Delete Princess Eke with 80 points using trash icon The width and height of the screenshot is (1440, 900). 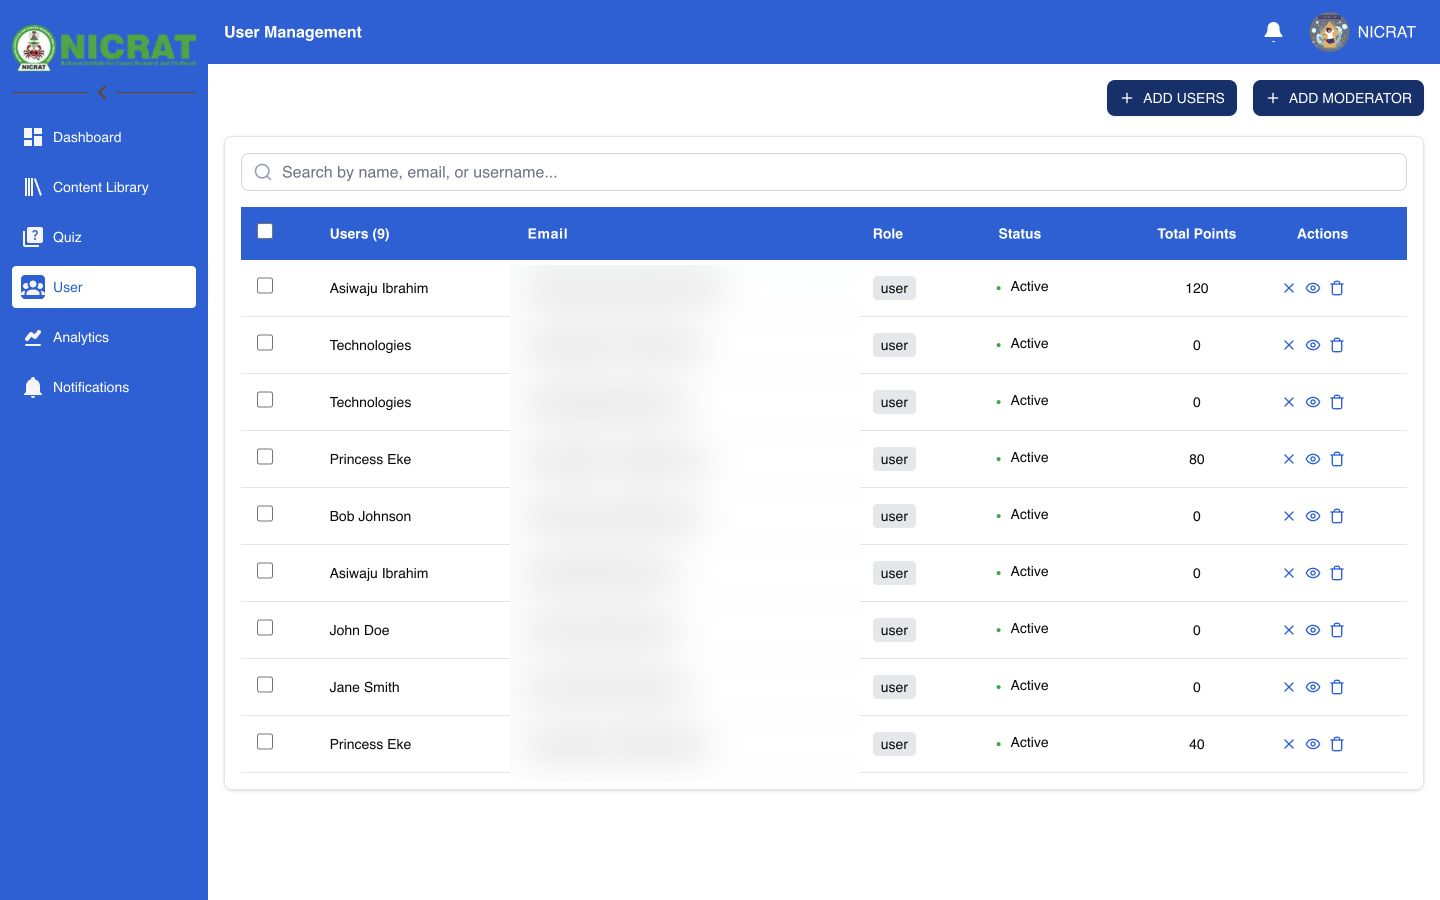click(1337, 459)
